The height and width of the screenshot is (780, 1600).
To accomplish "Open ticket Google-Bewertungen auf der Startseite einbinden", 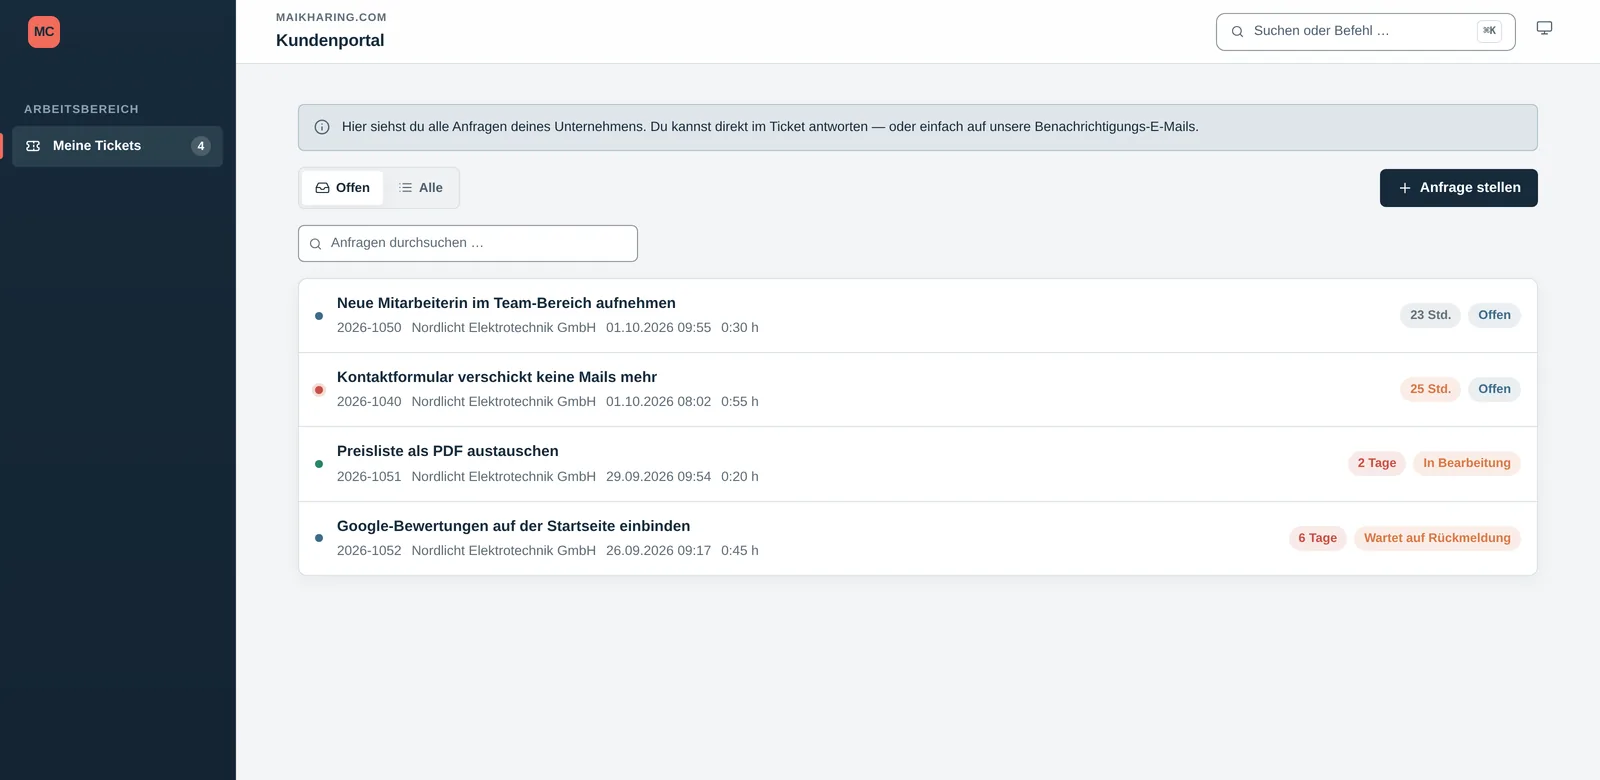I will click(x=918, y=538).
